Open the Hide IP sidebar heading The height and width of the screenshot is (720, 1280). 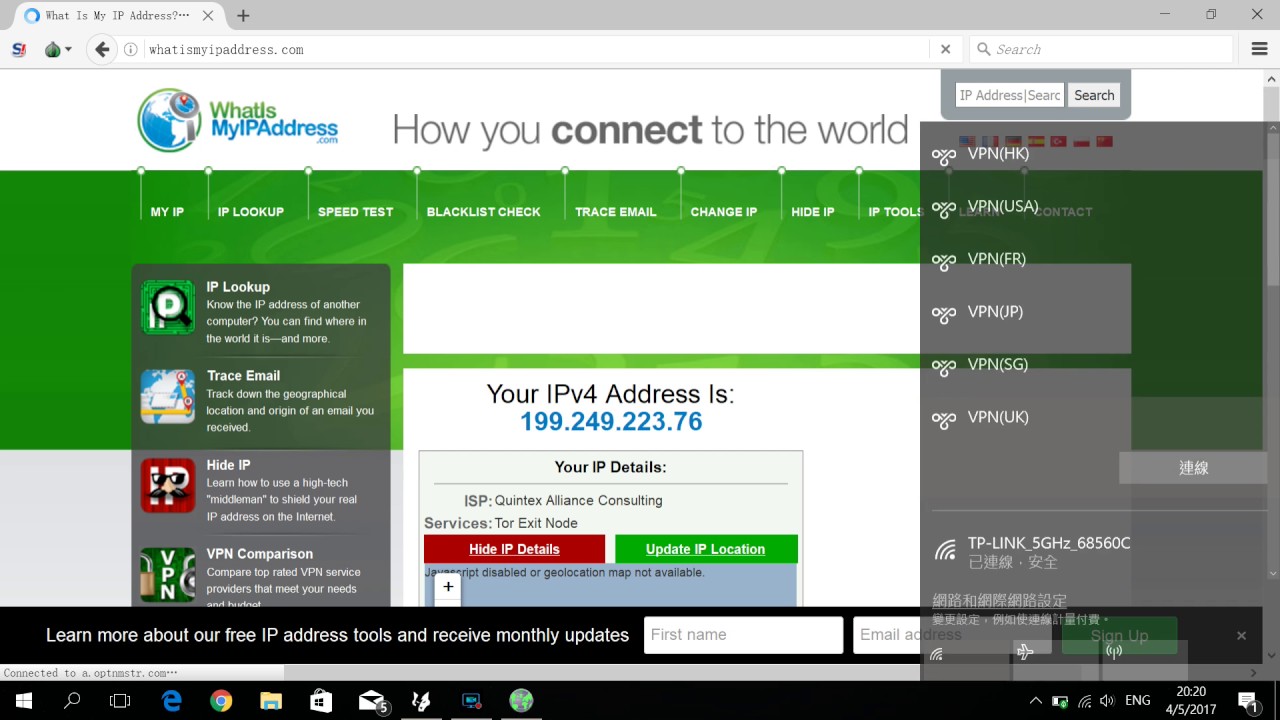(x=228, y=465)
